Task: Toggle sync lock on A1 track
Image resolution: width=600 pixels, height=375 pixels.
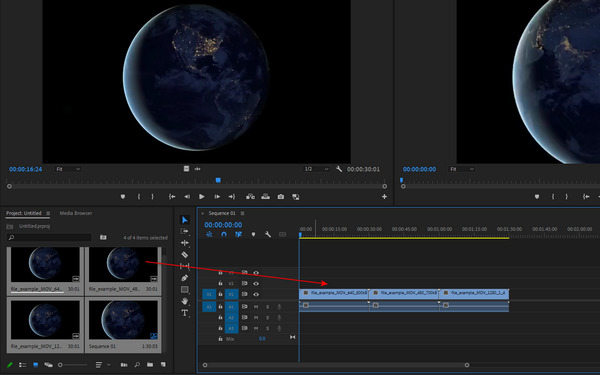Action: click(244, 307)
